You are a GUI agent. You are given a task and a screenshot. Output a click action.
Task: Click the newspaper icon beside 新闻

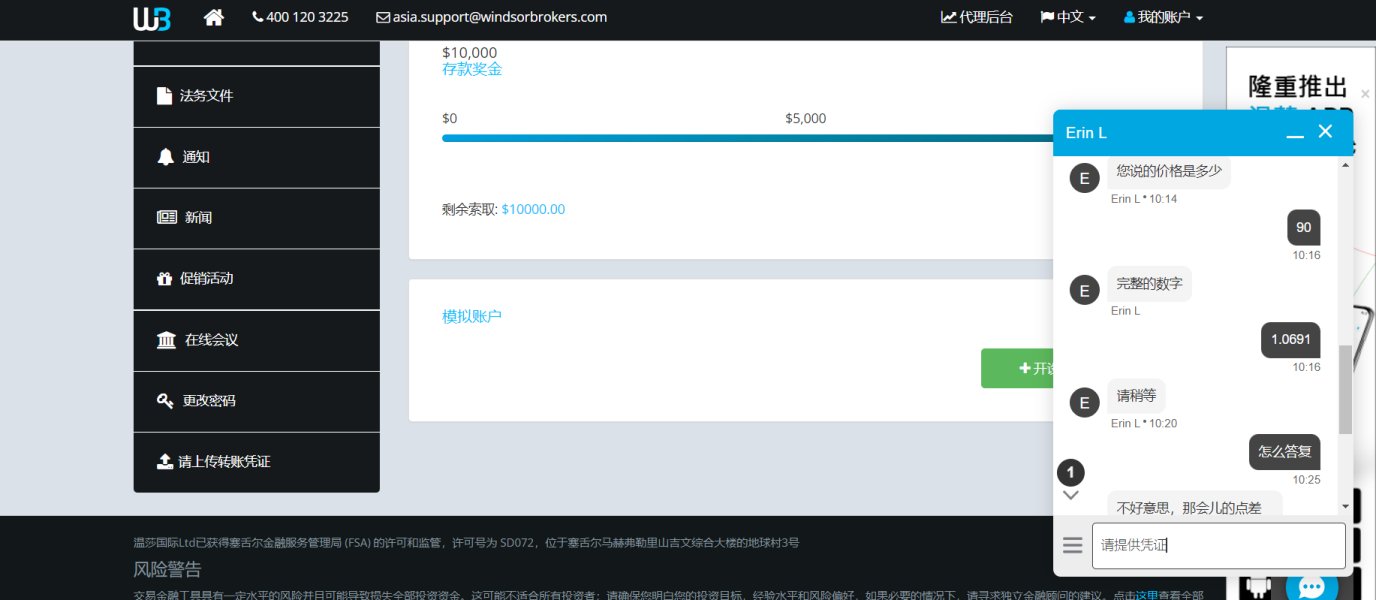pyautogui.click(x=166, y=218)
